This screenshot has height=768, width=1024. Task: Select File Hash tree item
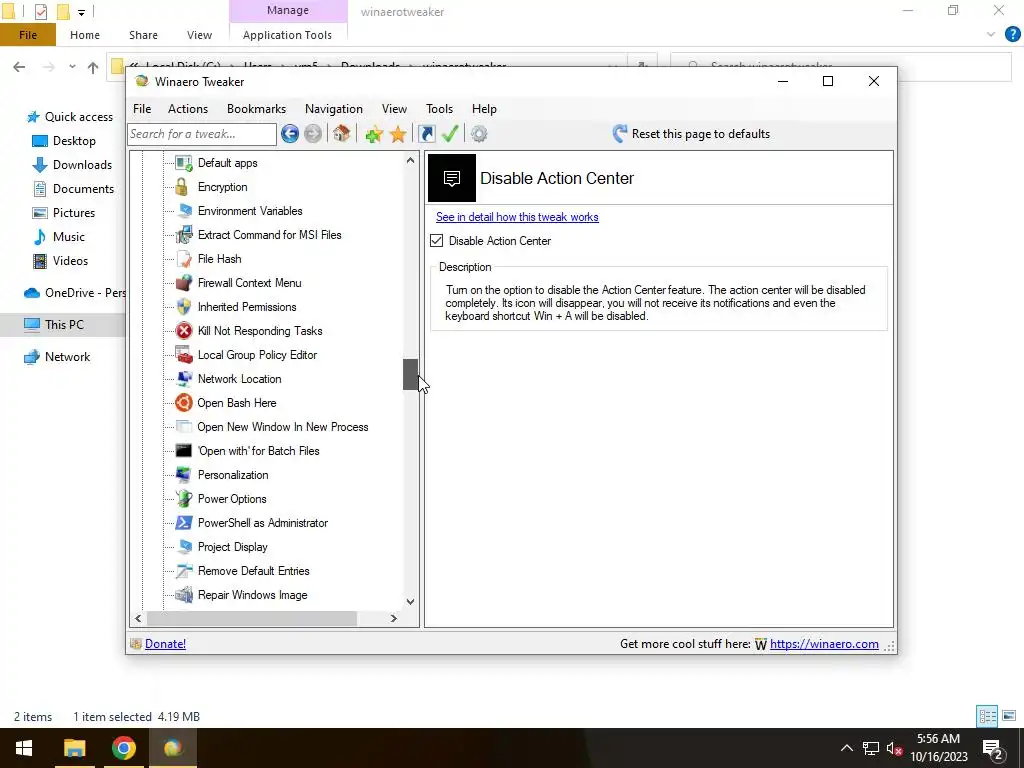click(x=219, y=259)
